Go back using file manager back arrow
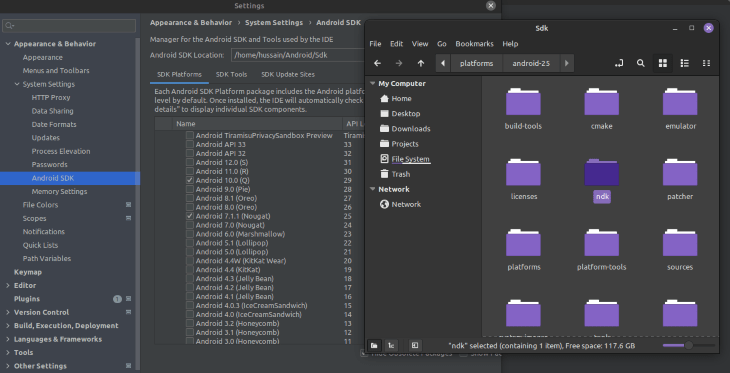This screenshot has height=373, width=730. (378, 63)
